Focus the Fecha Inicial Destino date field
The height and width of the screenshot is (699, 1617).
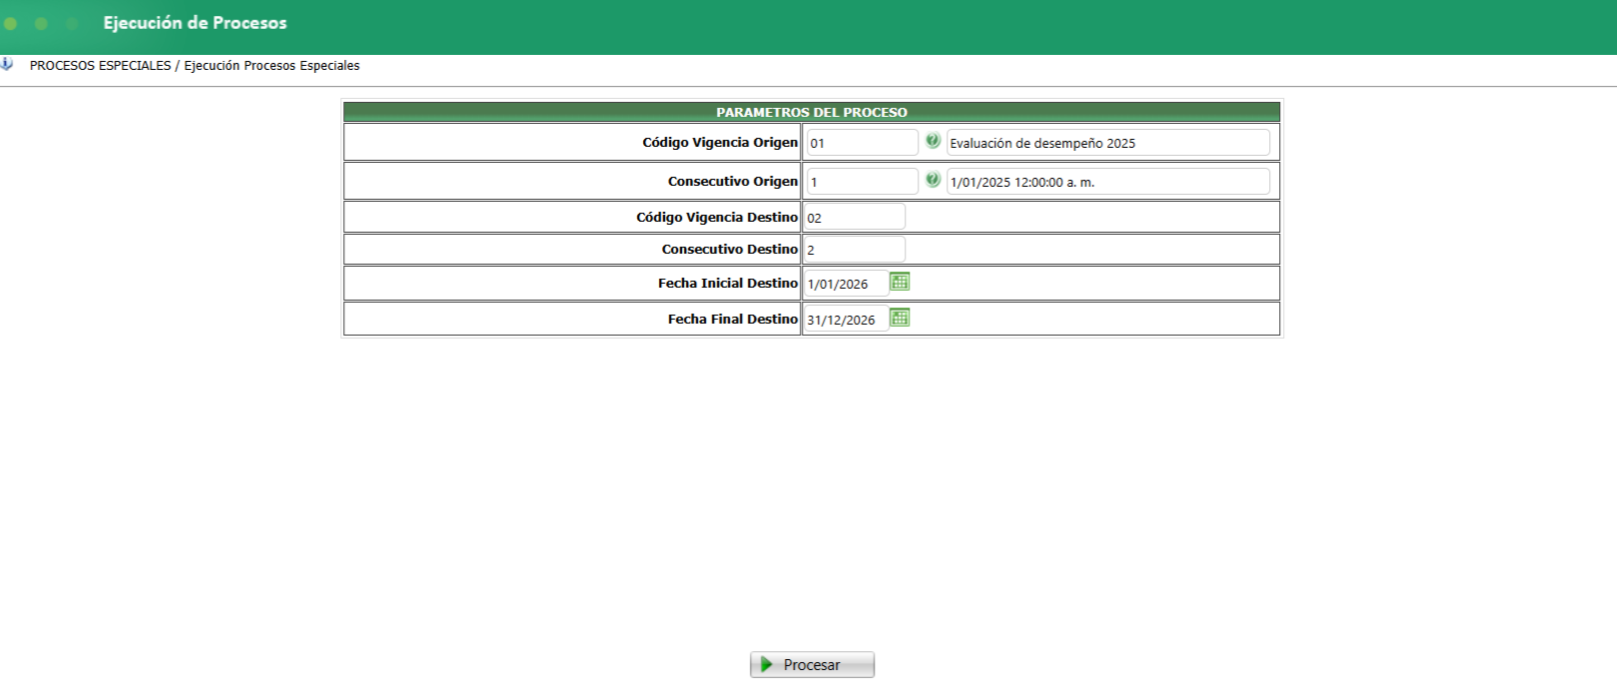(846, 284)
